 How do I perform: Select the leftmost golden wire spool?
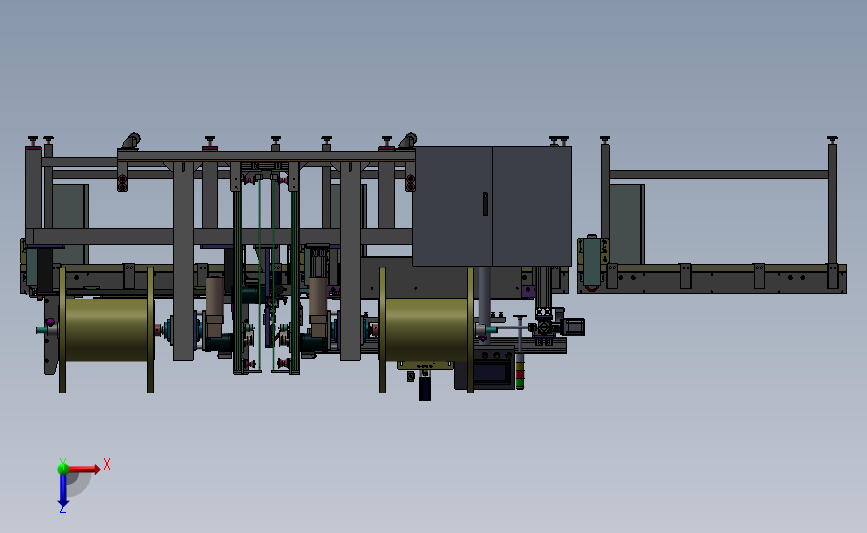click(106, 330)
